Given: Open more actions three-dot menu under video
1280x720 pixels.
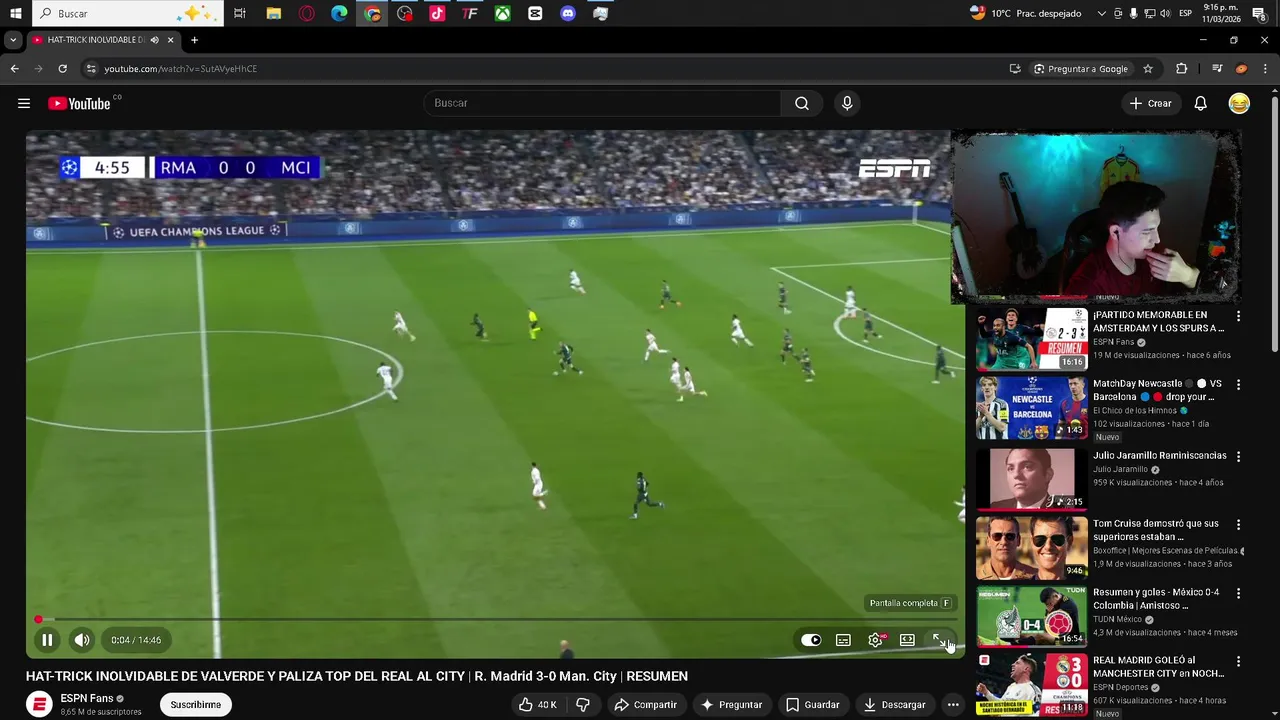Looking at the screenshot, I should pos(953,705).
